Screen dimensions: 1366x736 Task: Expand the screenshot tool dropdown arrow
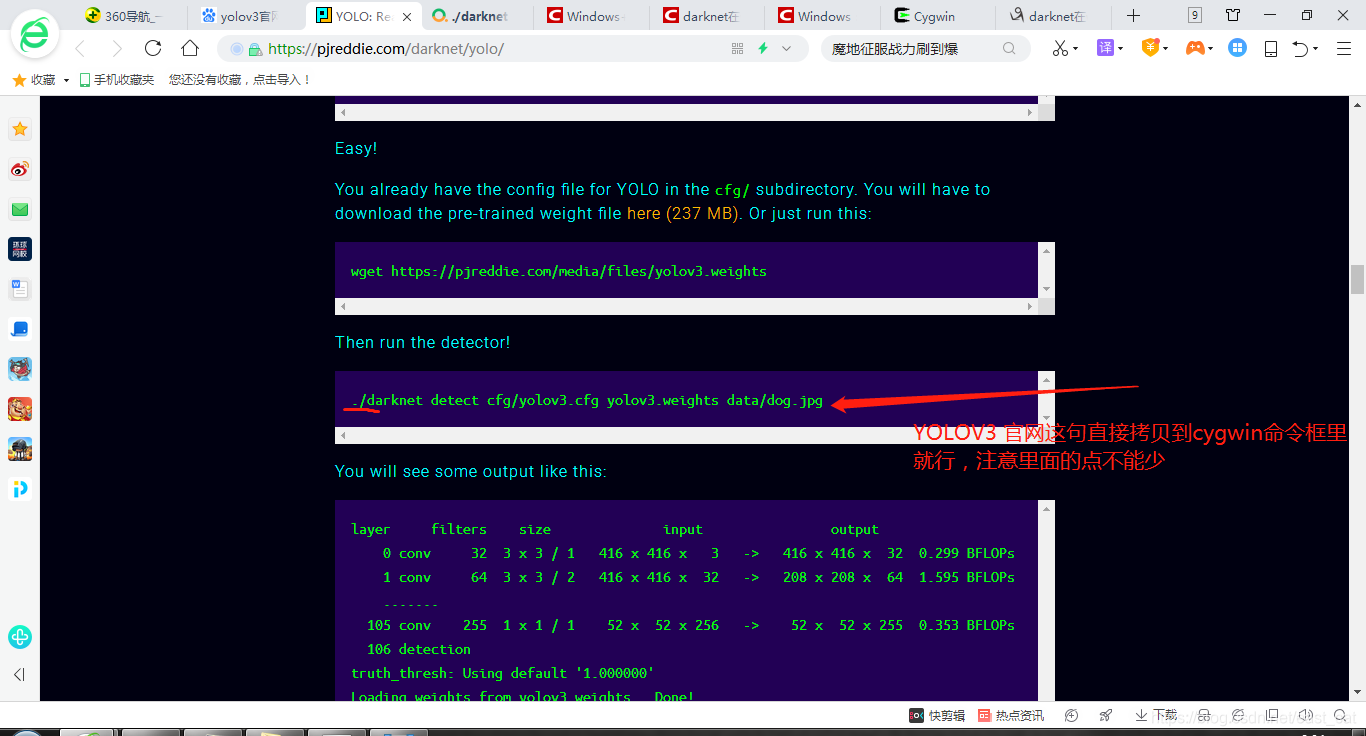[1075, 49]
